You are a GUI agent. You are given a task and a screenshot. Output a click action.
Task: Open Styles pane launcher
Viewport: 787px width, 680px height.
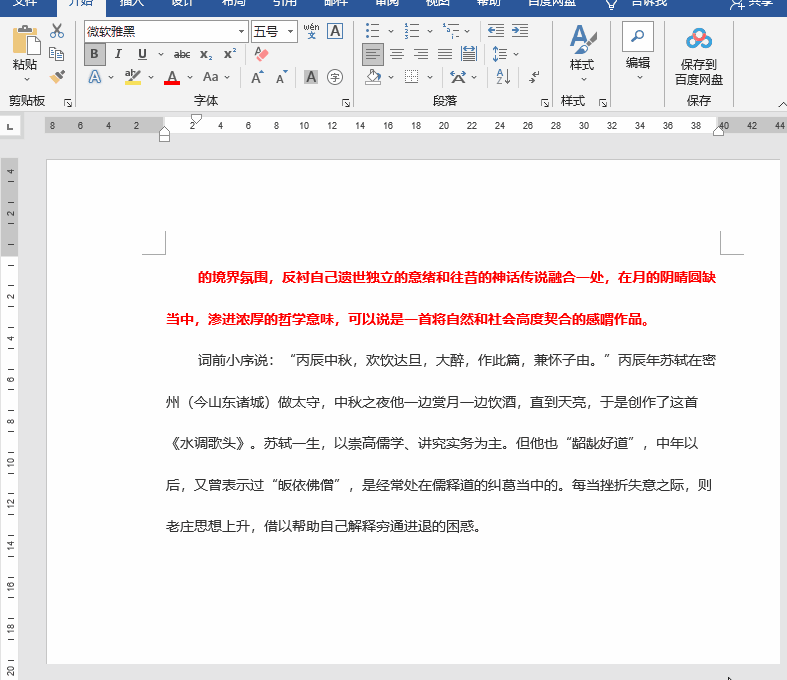point(603,103)
